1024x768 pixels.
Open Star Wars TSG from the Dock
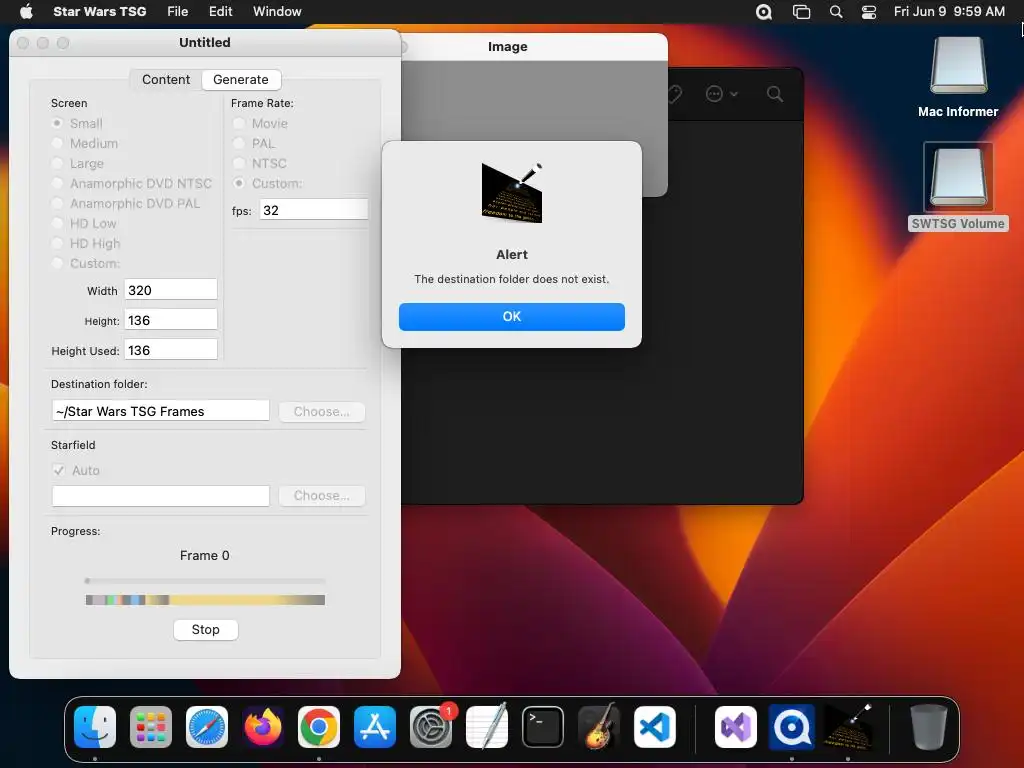[x=848, y=727]
